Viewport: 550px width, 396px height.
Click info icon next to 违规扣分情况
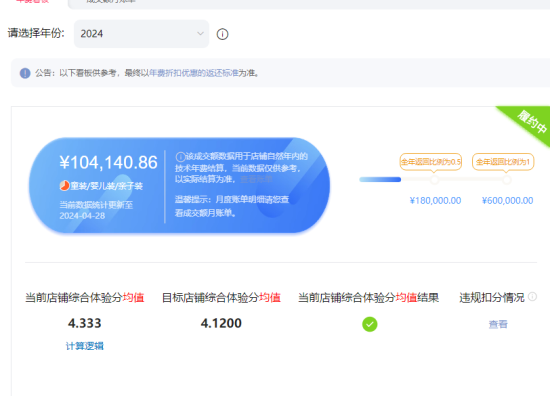[532, 297]
